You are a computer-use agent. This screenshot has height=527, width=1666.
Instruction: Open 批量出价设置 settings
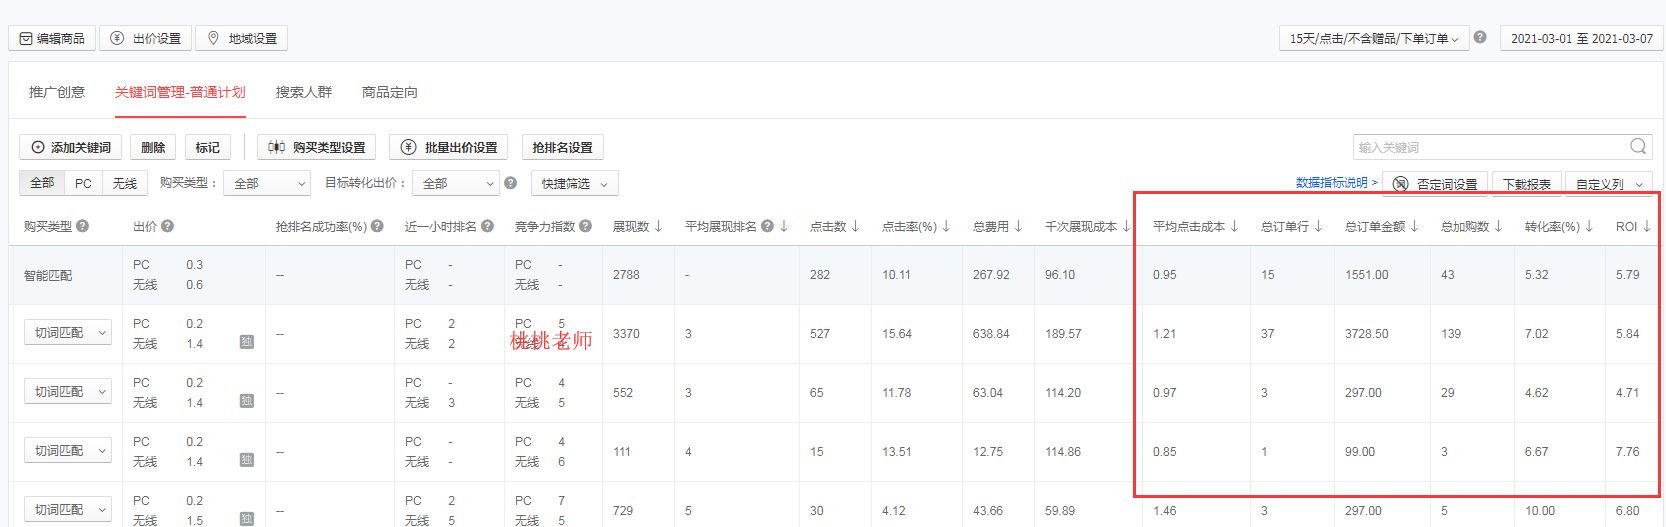[449, 147]
